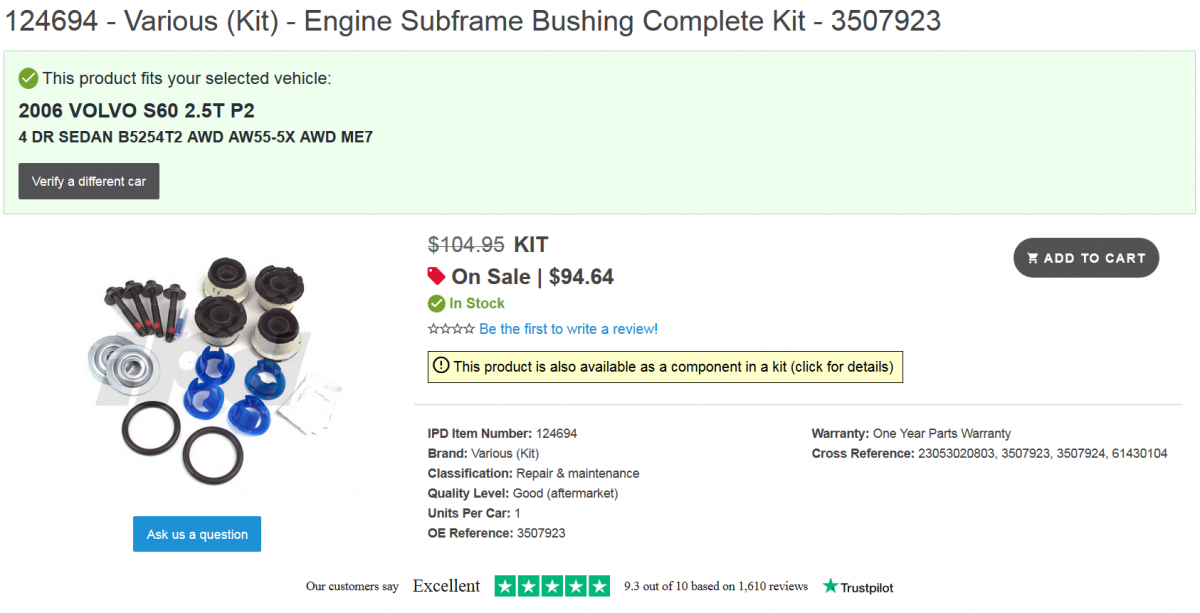Image resolution: width=1200 pixels, height=613 pixels.
Task: Rate the product by clicking the fifth star
Action: click(x=467, y=328)
